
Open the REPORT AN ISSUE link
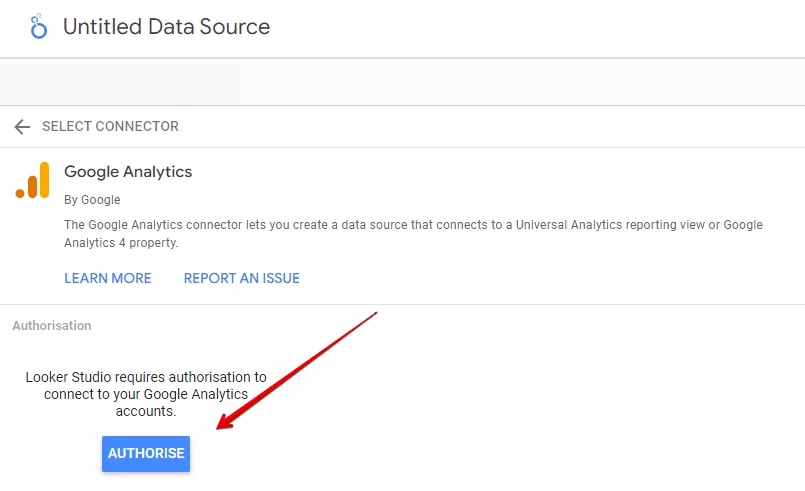242,278
